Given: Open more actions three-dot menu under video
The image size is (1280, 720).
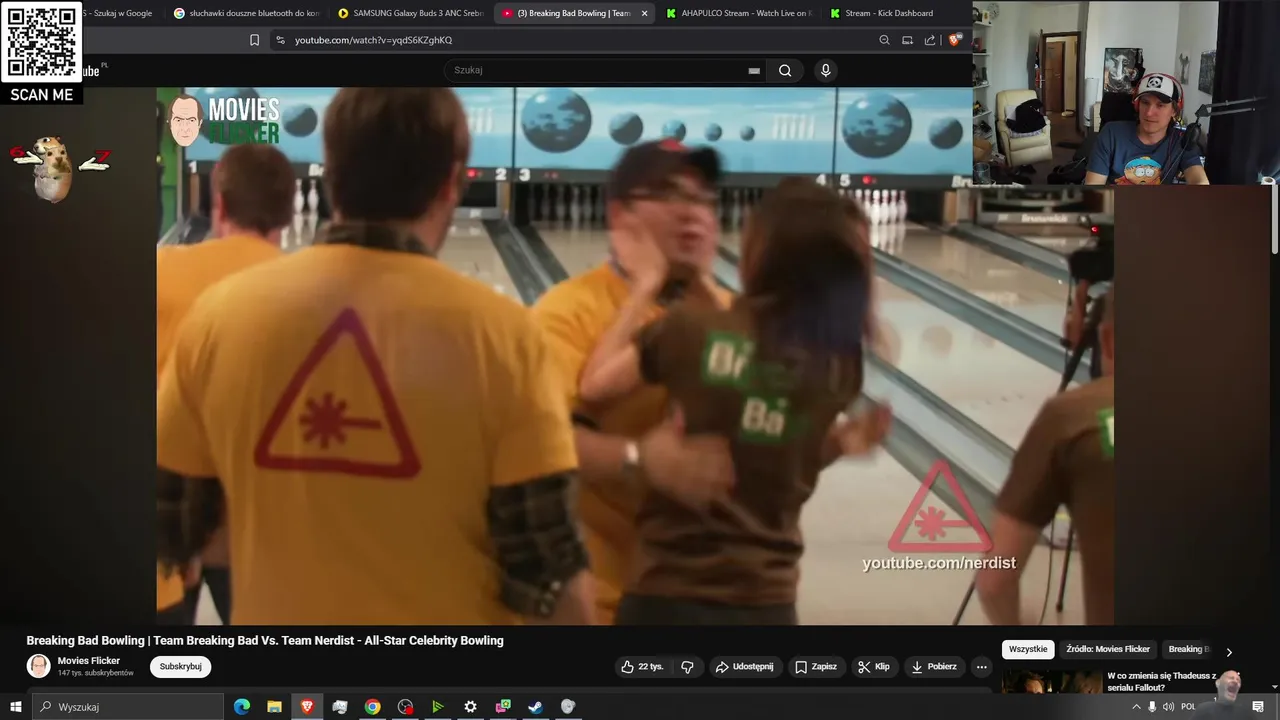Looking at the screenshot, I should click(x=981, y=667).
